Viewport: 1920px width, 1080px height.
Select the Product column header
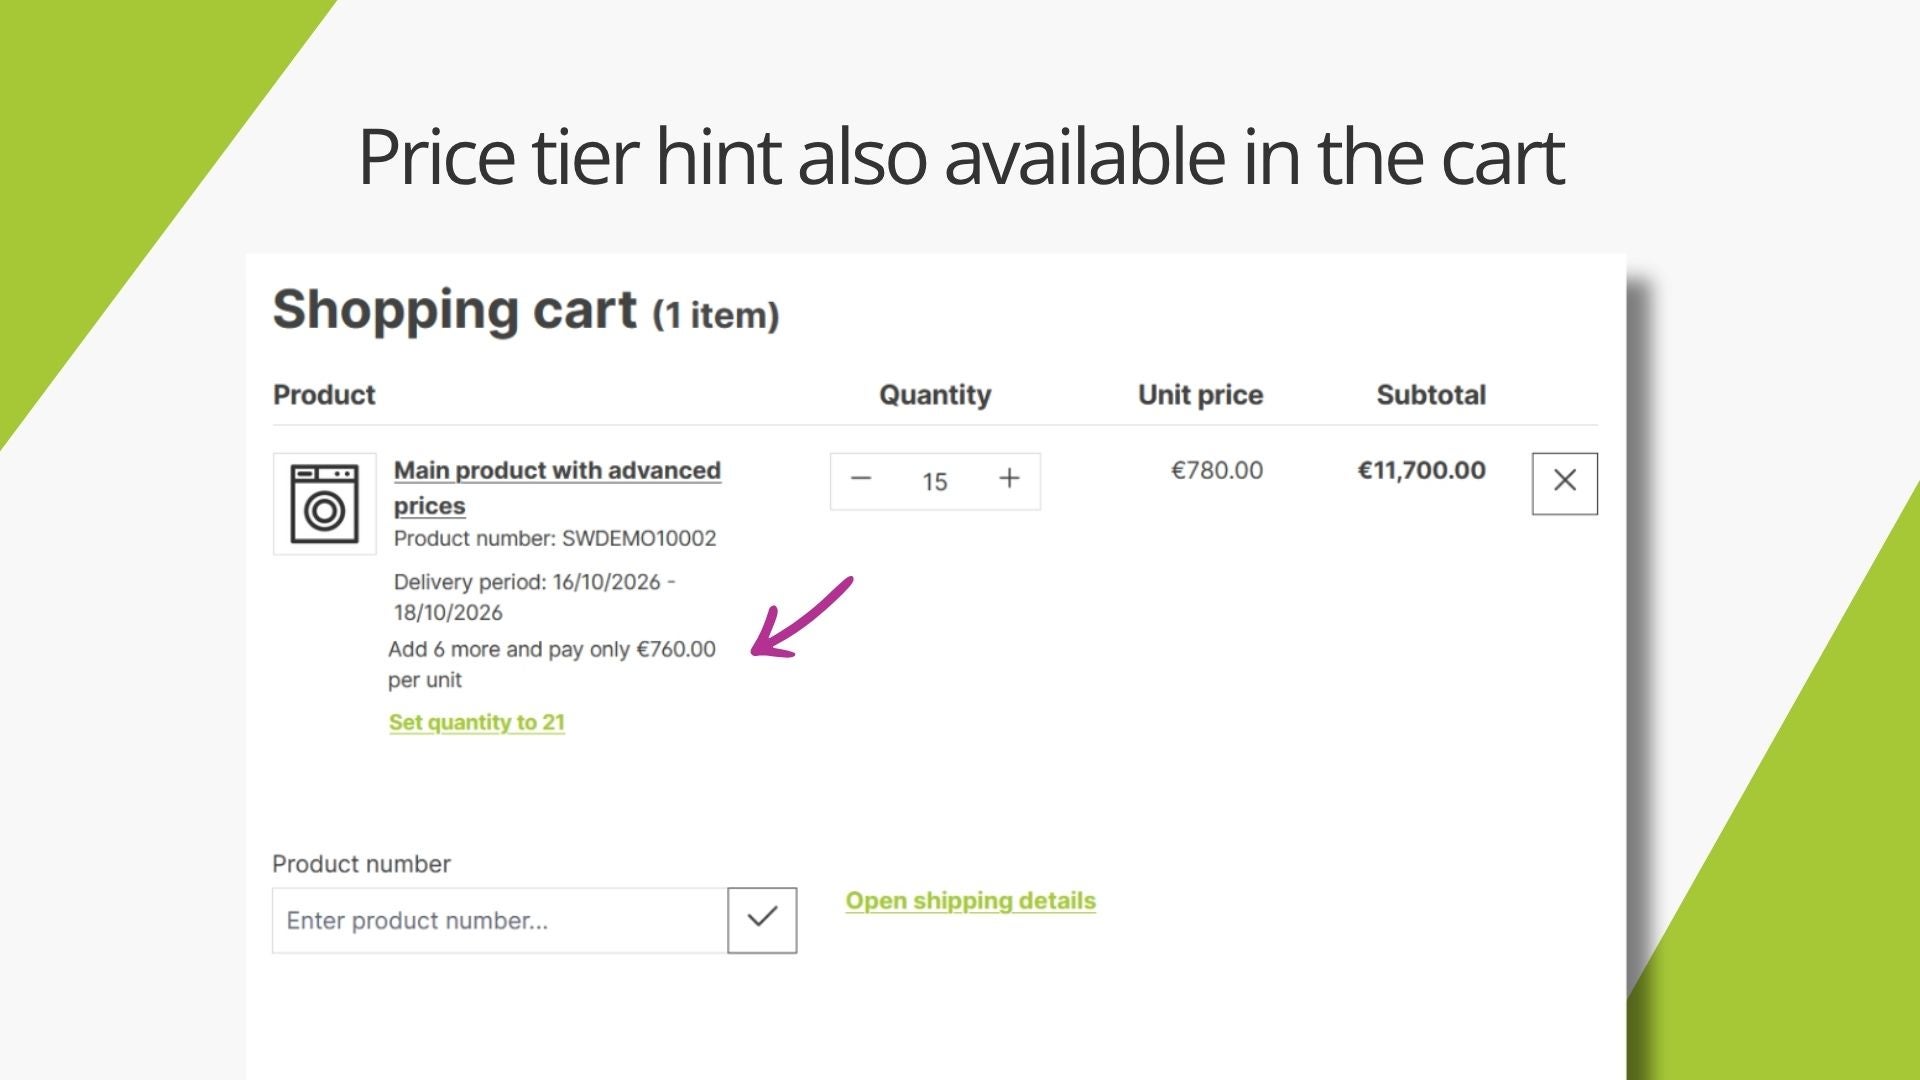[324, 395]
